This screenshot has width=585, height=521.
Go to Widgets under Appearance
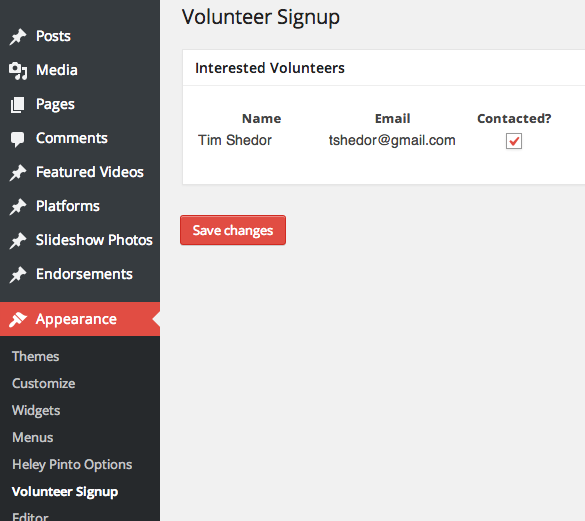[x=36, y=411]
